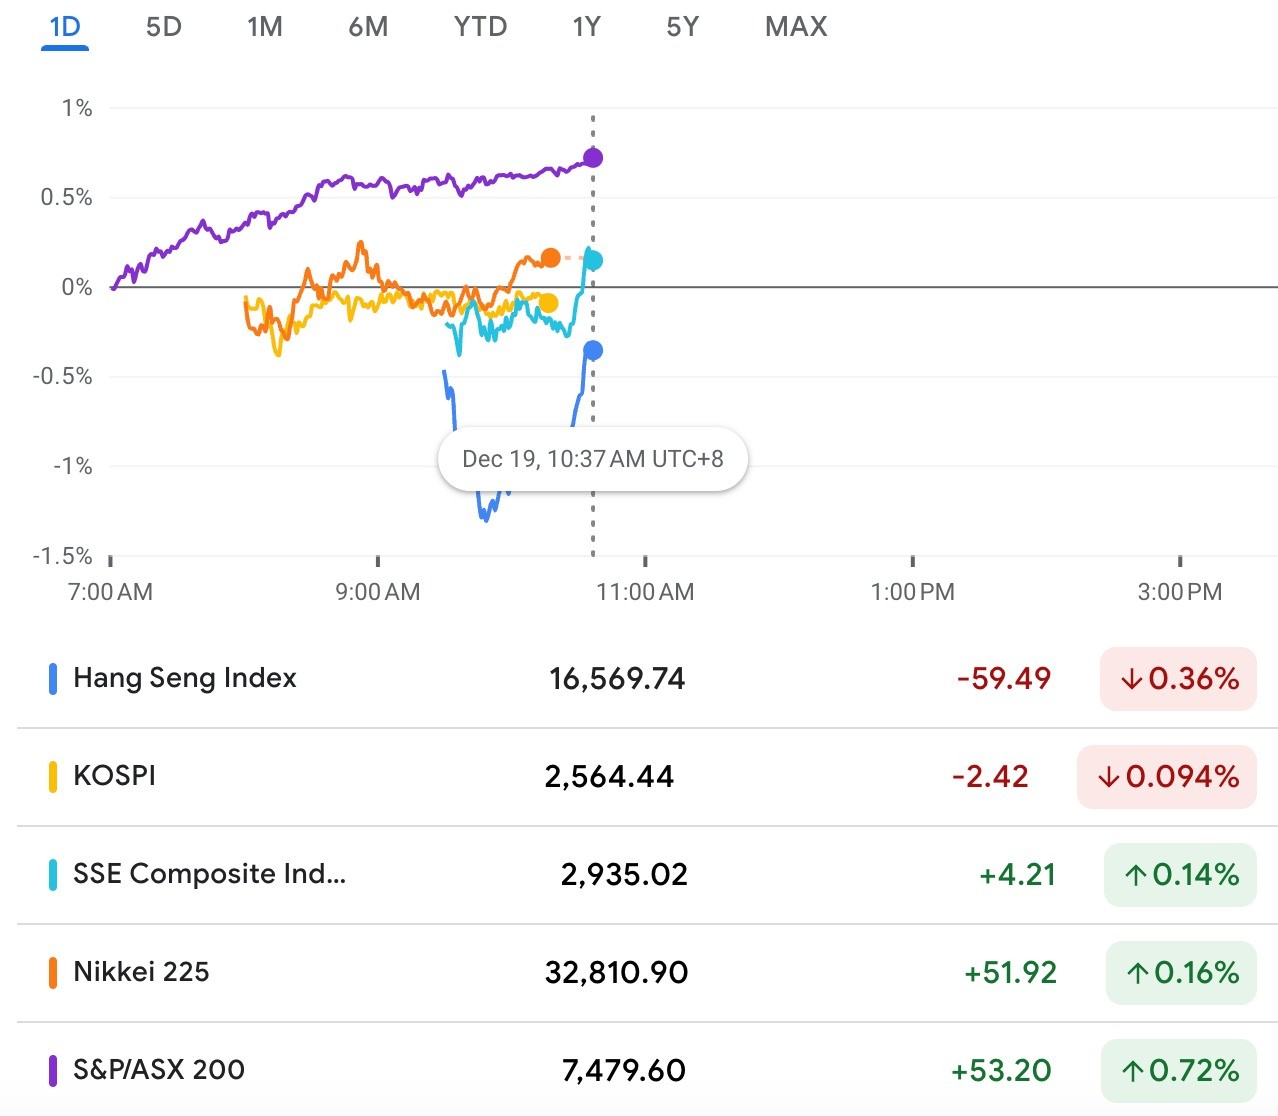This screenshot has width=1278, height=1116.
Task: Click the KOSPI yellow color marker
Action: tap(53, 777)
